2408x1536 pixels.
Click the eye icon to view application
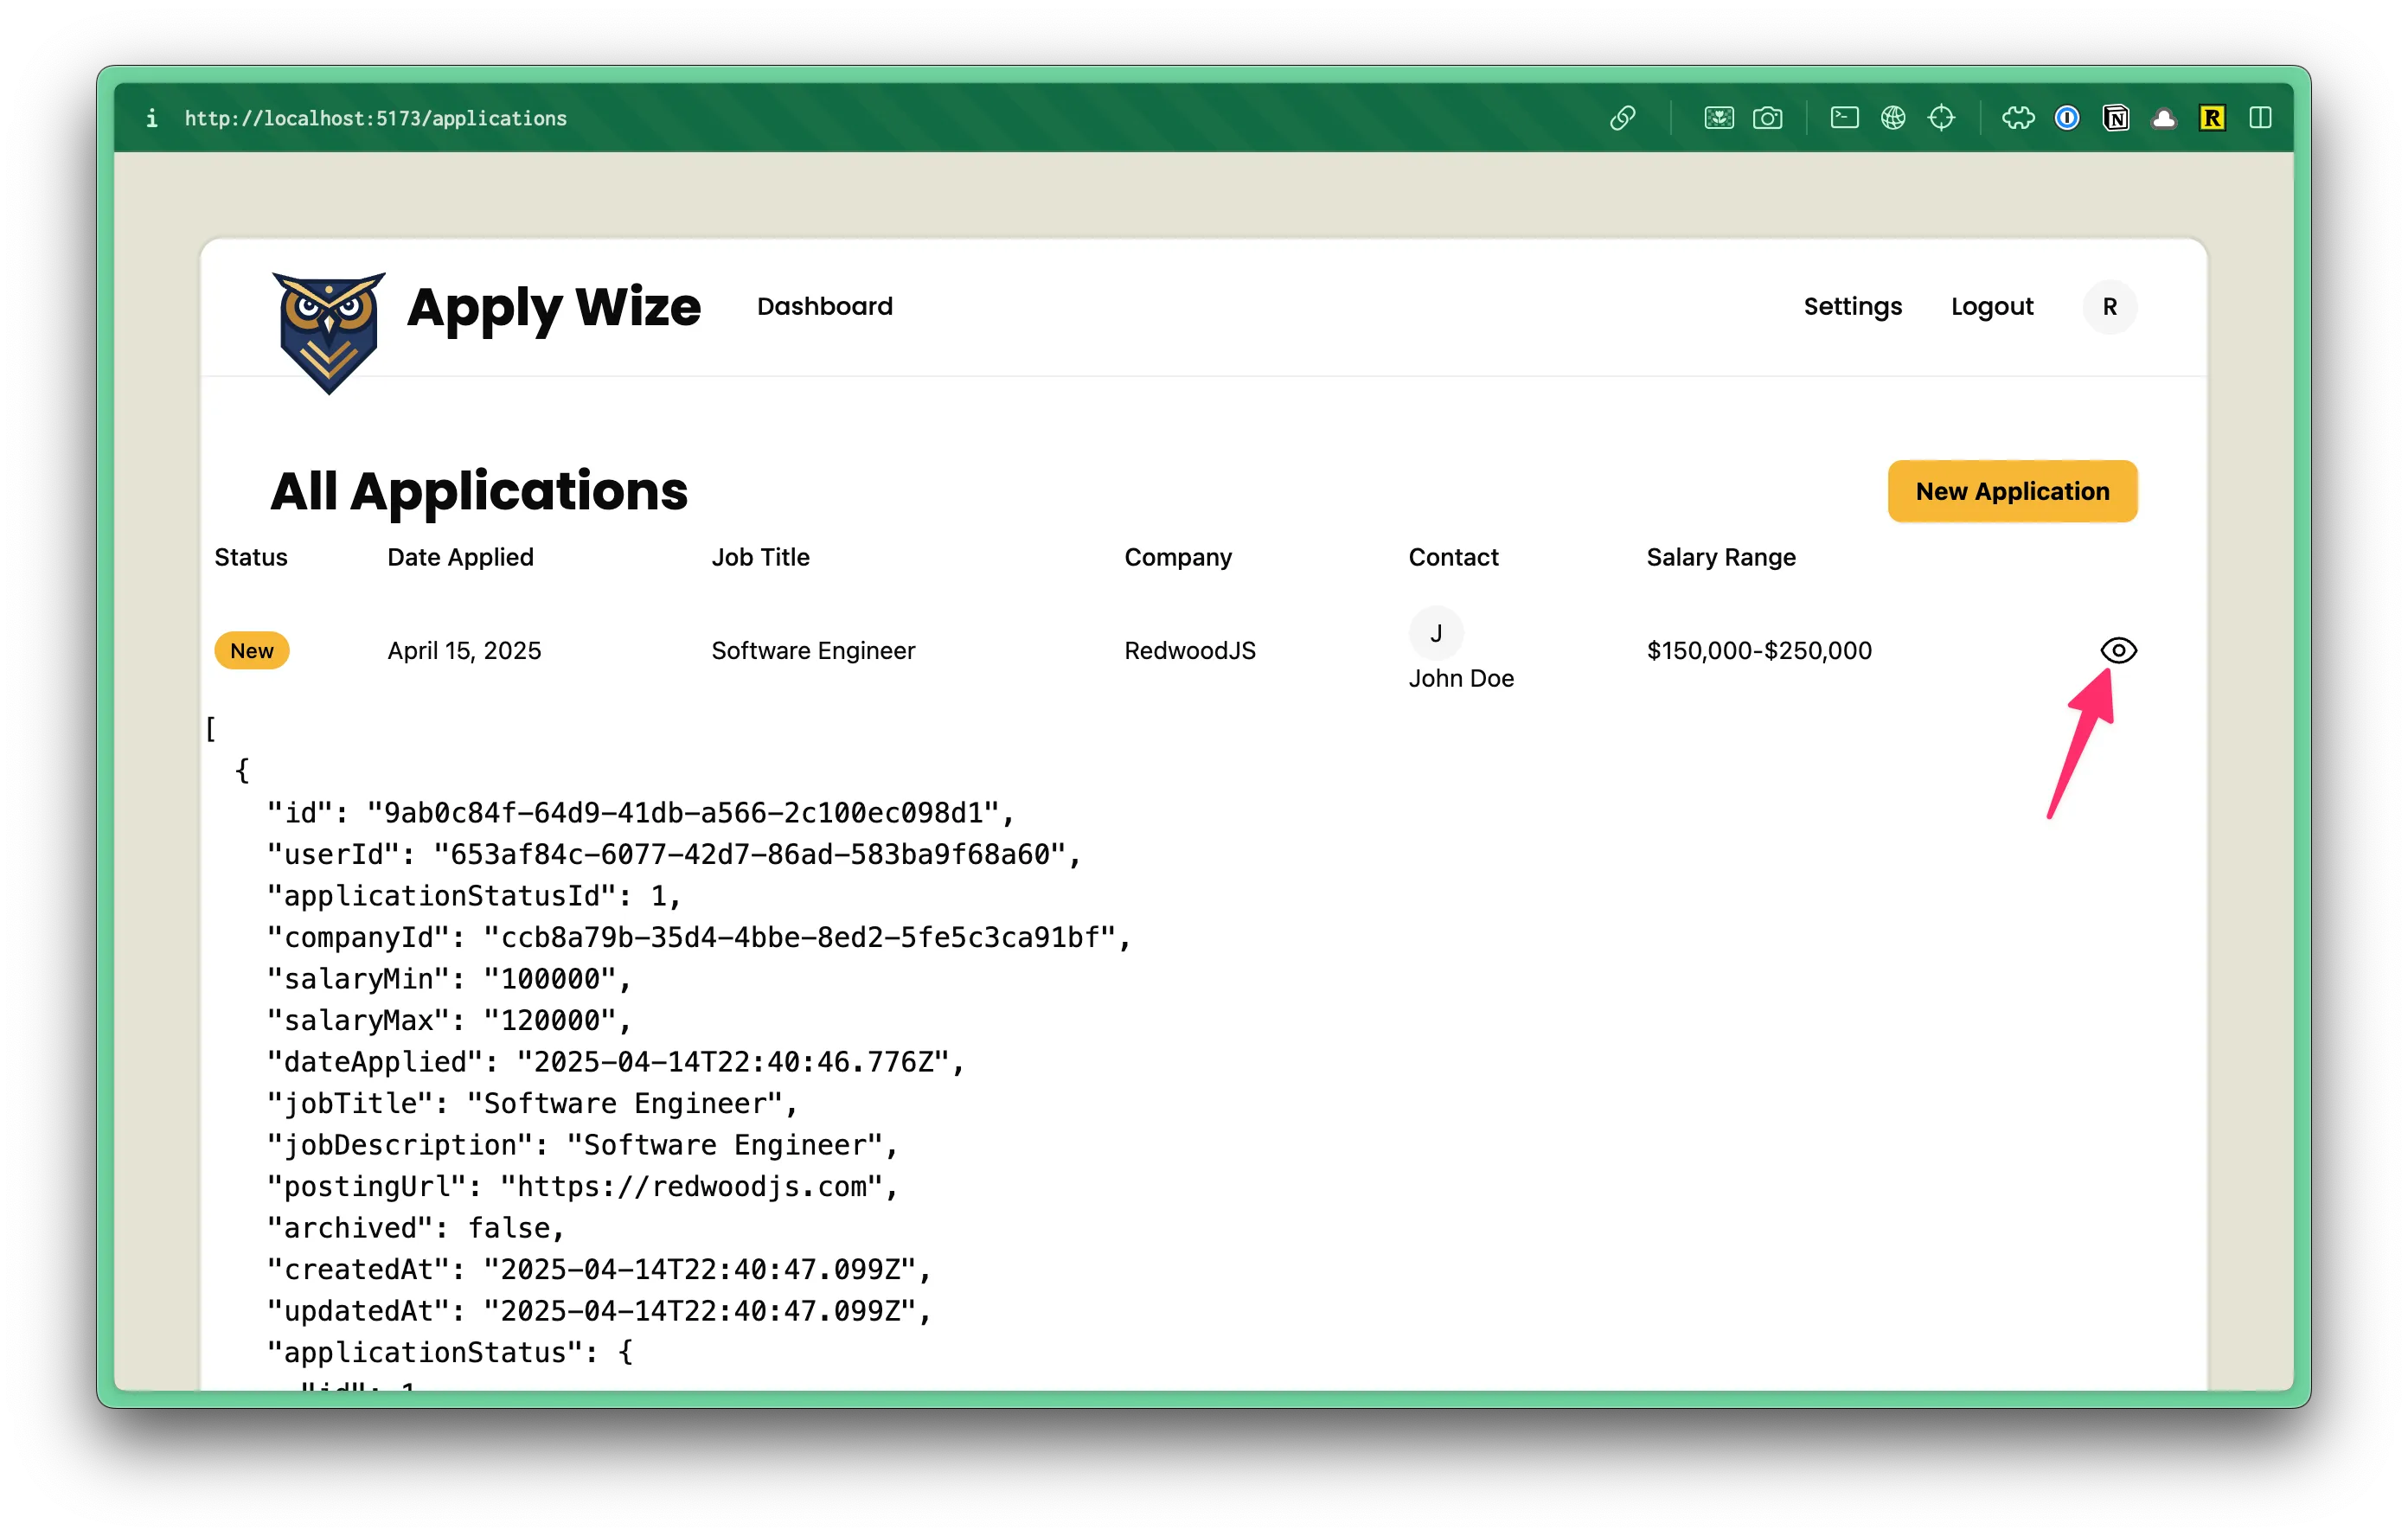[2118, 650]
